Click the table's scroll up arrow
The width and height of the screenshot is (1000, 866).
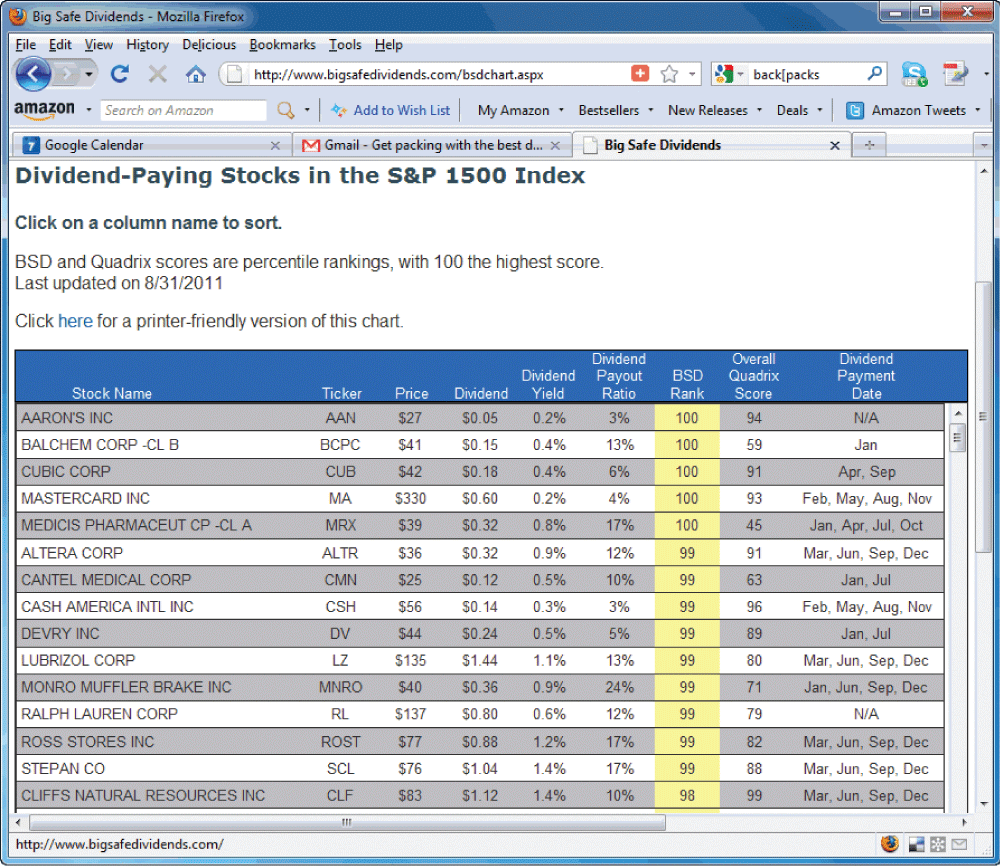[957, 414]
